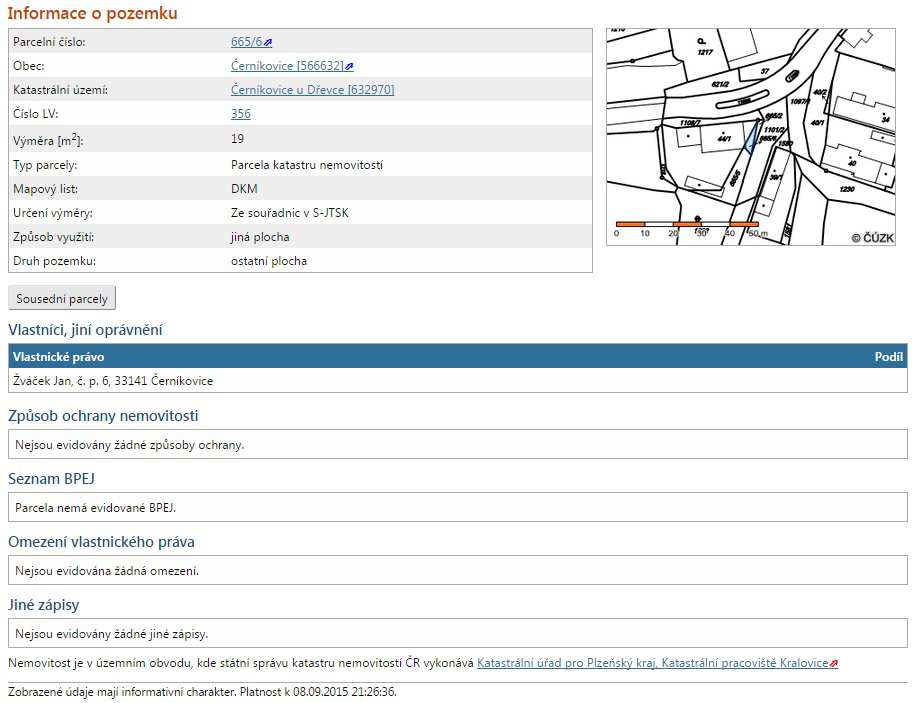
Task: Click the Katastrální území label
Action: pyautogui.click(x=60, y=90)
